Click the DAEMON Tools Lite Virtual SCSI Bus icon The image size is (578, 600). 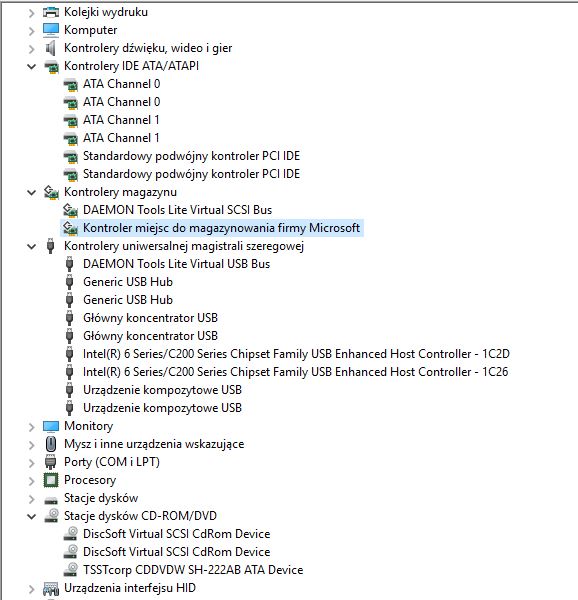(x=70, y=210)
